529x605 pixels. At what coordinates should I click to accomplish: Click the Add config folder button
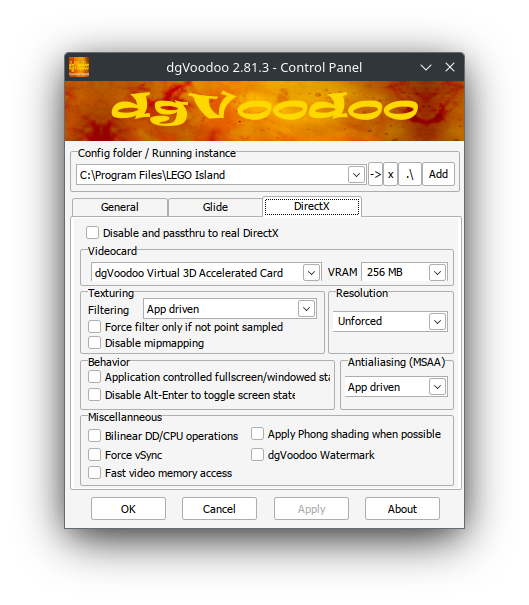pyautogui.click(x=438, y=174)
